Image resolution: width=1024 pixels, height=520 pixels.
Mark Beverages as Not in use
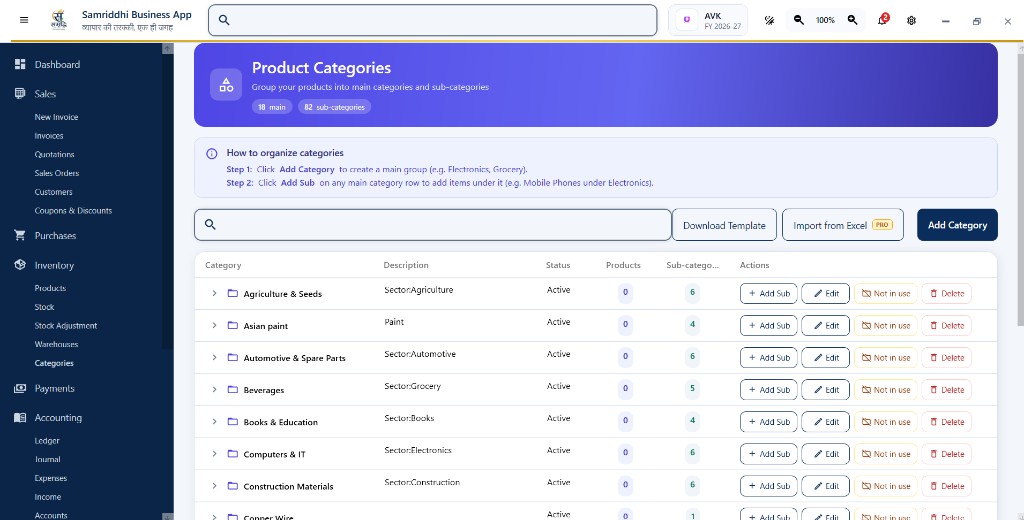point(886,389)
